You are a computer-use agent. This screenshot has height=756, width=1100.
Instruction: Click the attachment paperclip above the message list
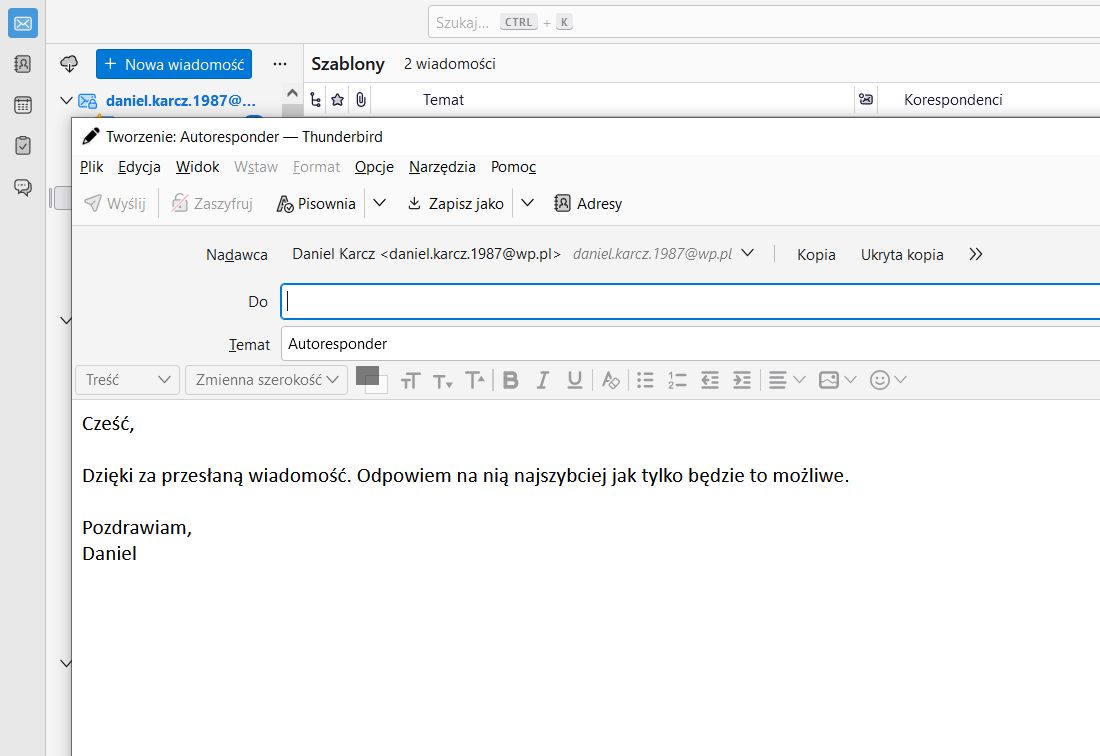point(360,99)
